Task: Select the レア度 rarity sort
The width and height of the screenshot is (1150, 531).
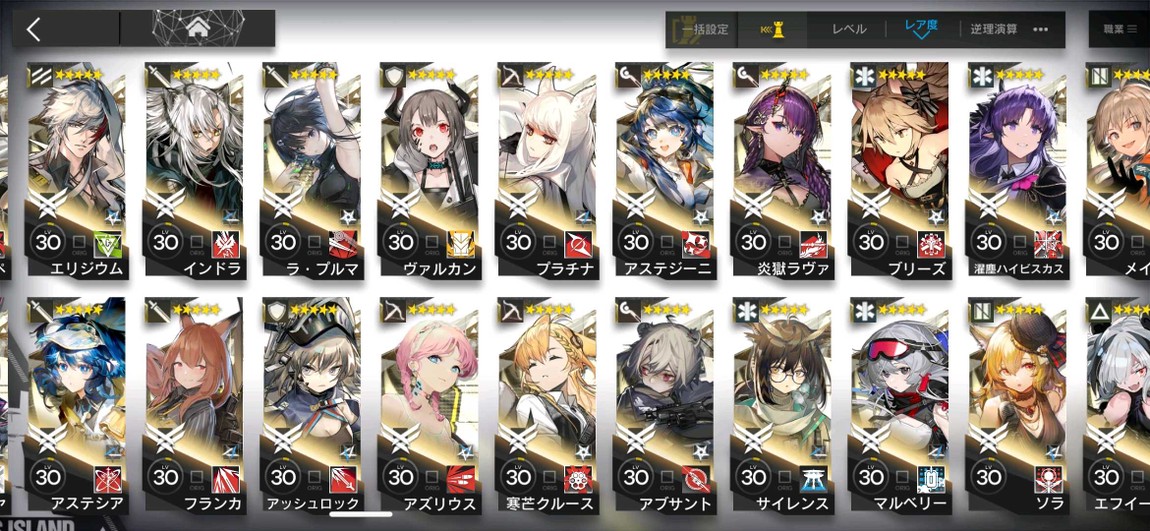Action: [921, 25]
